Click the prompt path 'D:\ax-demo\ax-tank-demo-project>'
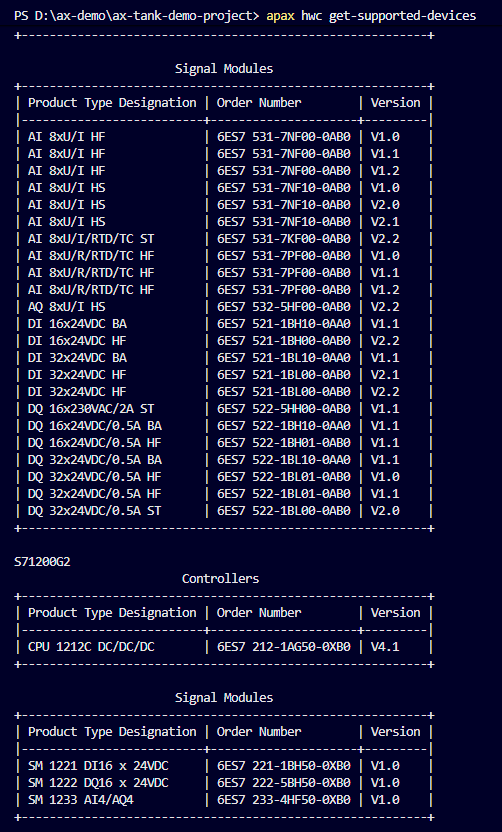 [x=147, y=16]
